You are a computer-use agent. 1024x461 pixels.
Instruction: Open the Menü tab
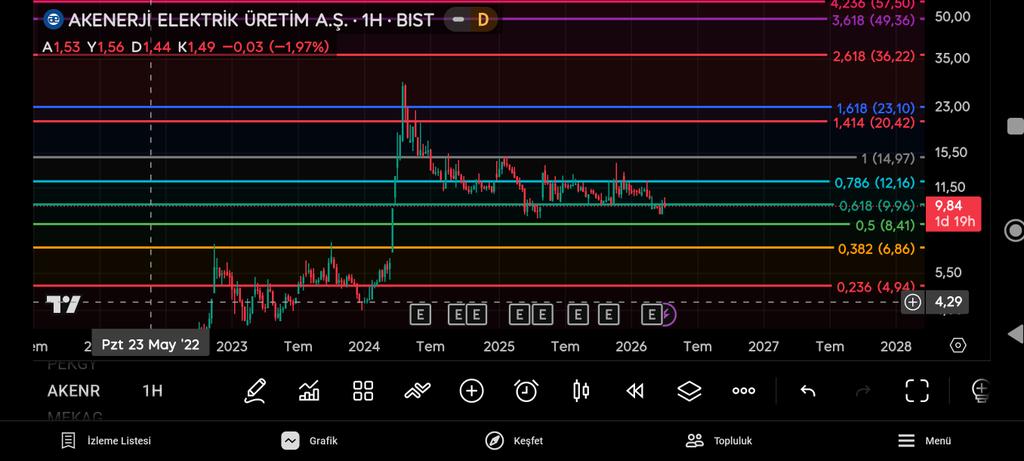(x=923, y=441)
